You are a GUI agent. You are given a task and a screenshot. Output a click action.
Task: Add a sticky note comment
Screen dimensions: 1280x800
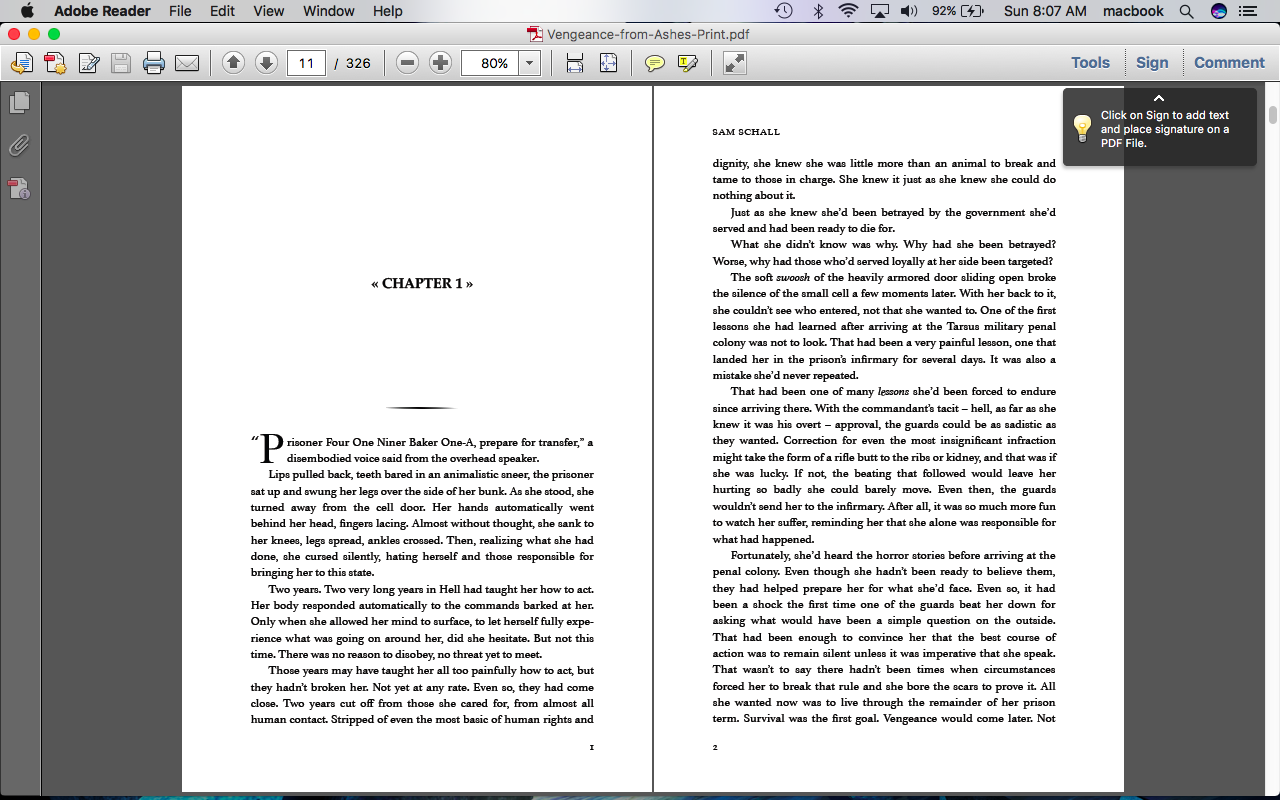pyautogui.click(x=654, y=63)
